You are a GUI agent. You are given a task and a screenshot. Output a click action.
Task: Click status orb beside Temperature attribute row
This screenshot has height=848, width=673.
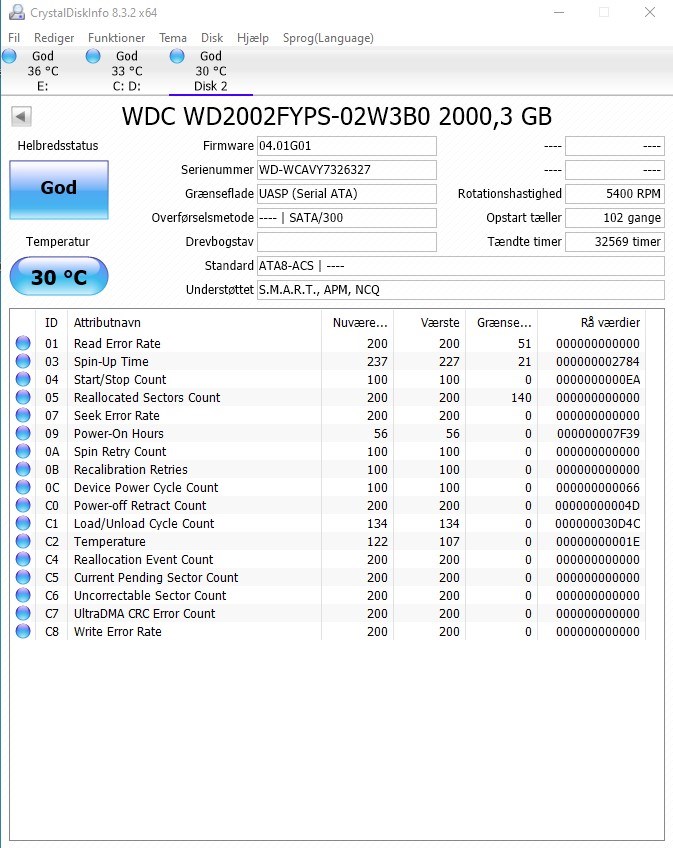tap(23, 542)
